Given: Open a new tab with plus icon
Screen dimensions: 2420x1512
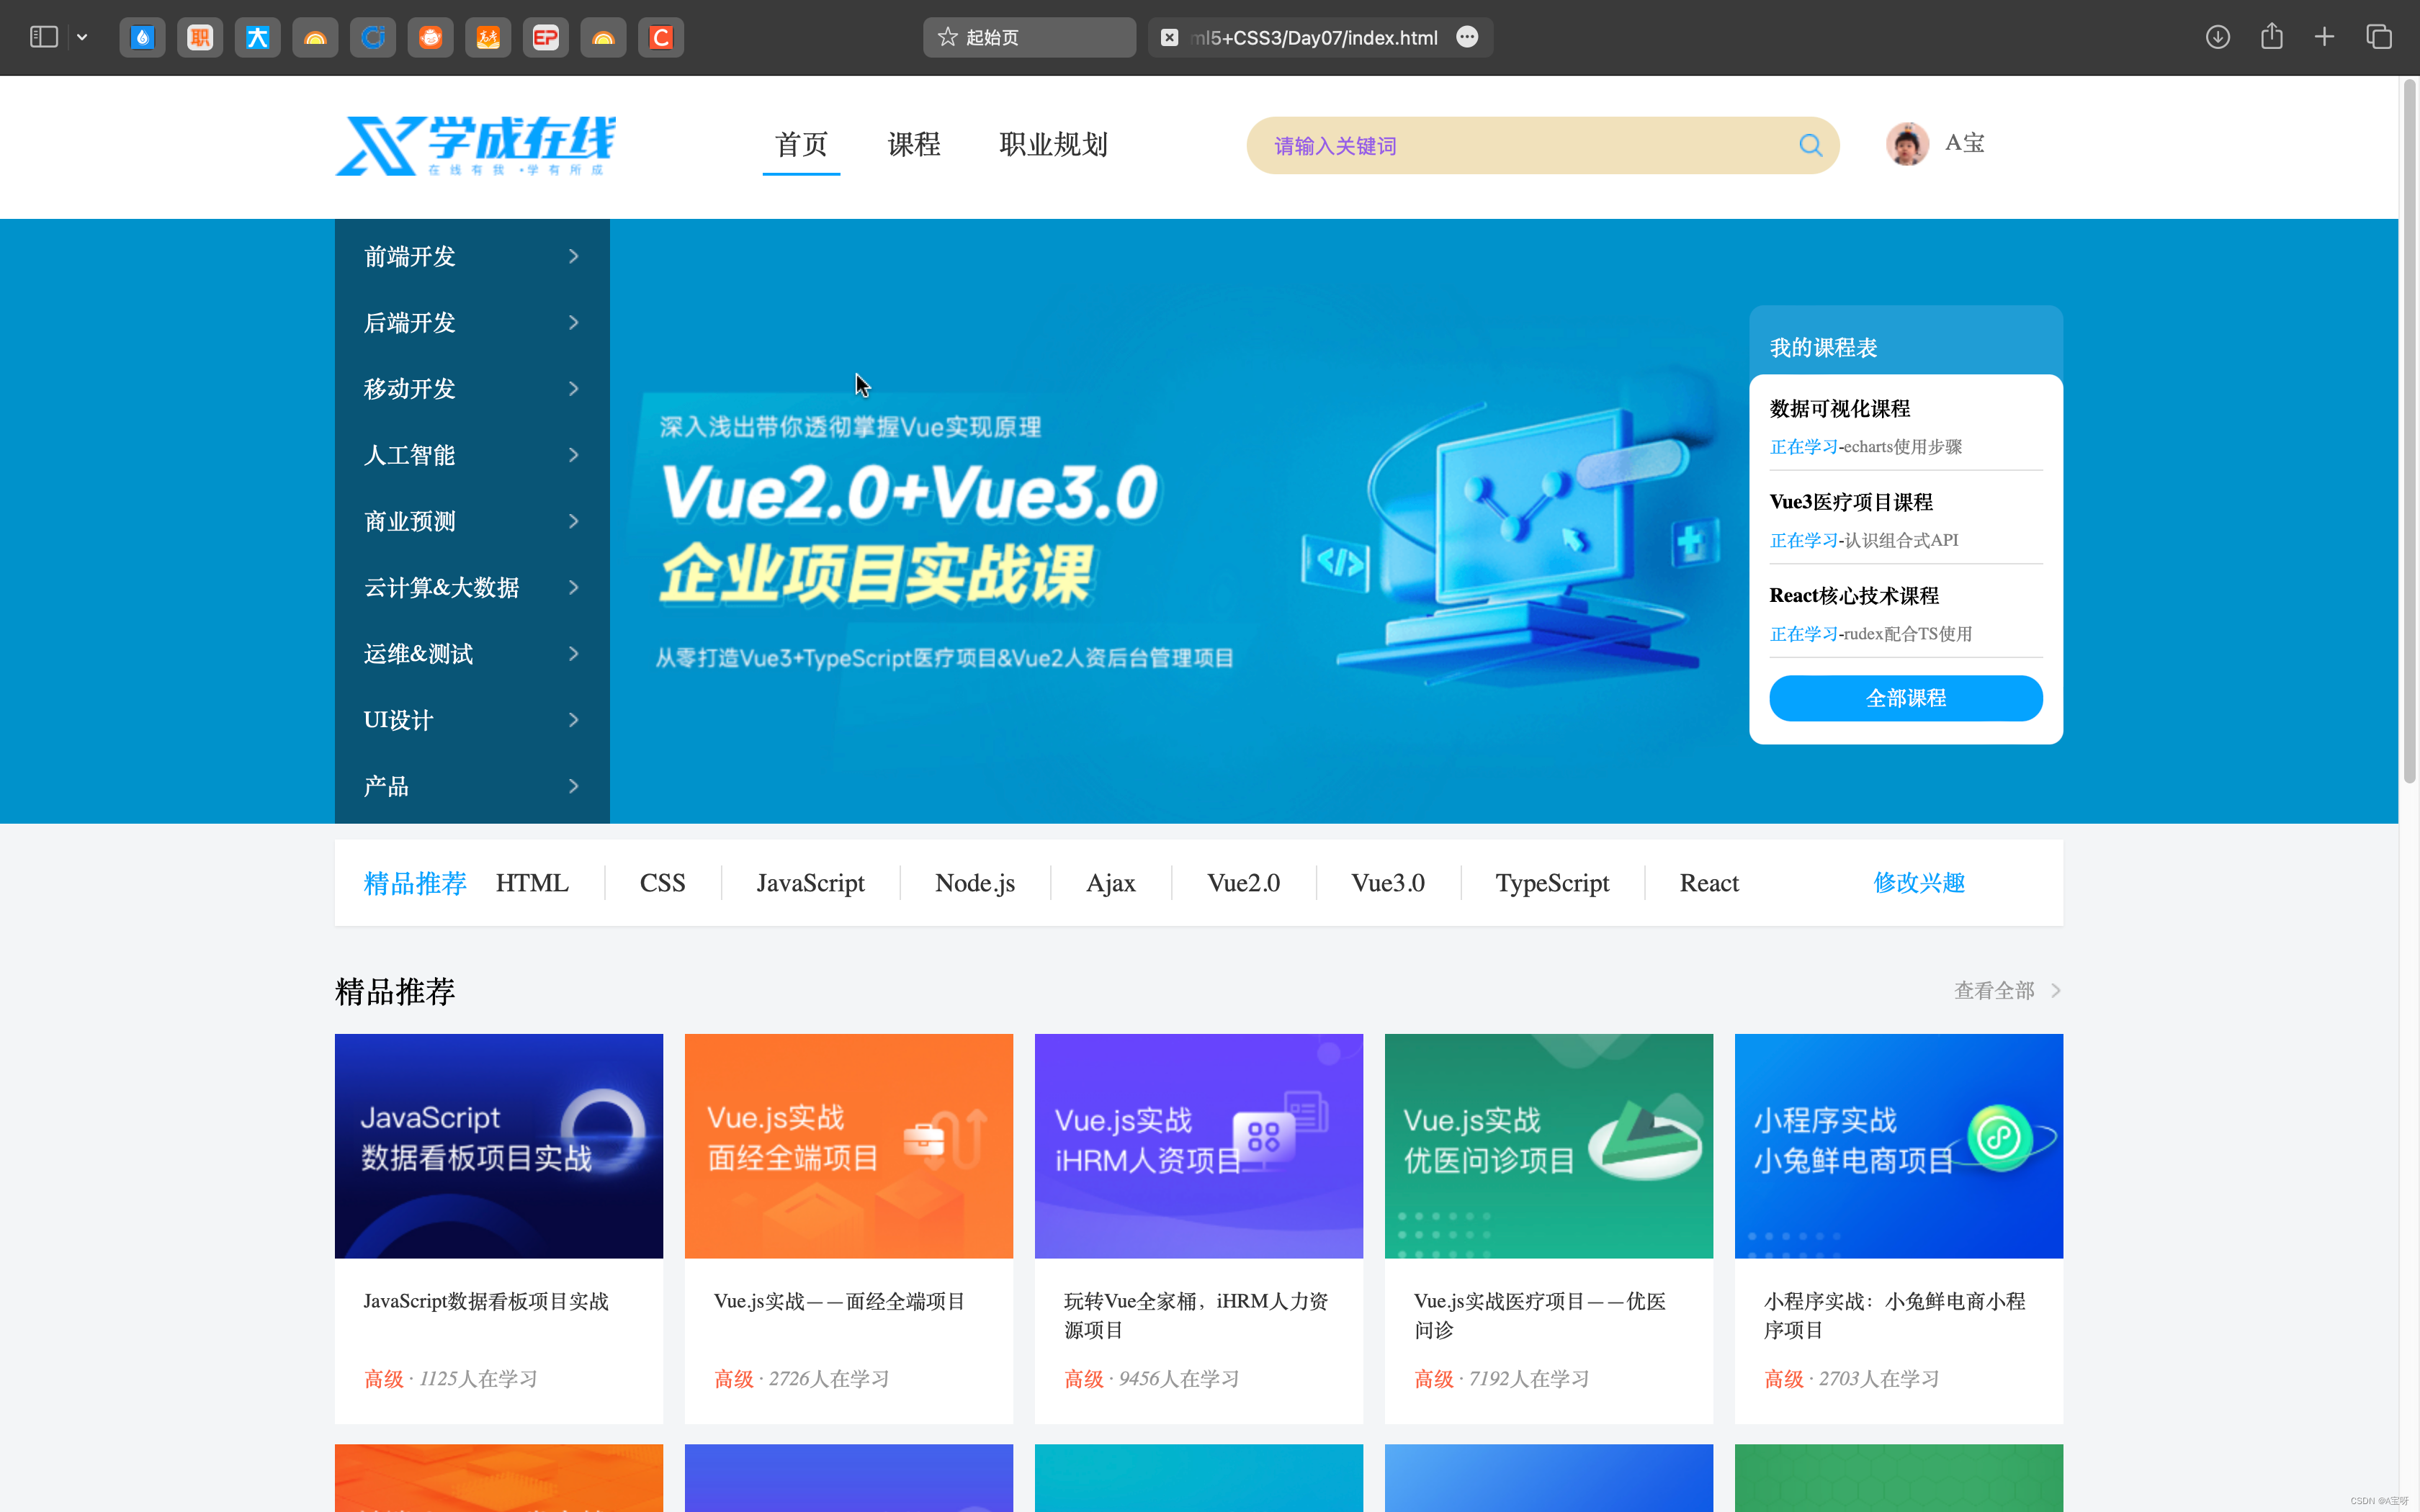Looking at the screenshot, I should (x=2324, y=37).
